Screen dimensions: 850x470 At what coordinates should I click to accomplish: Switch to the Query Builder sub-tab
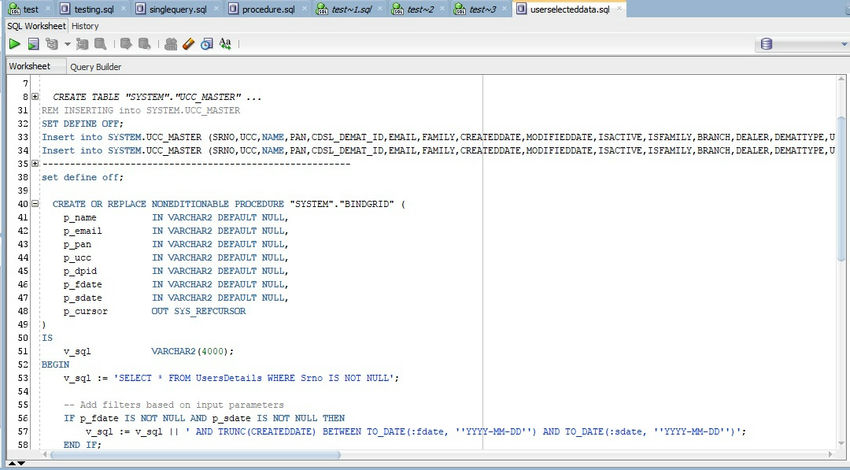pos(95,67)
